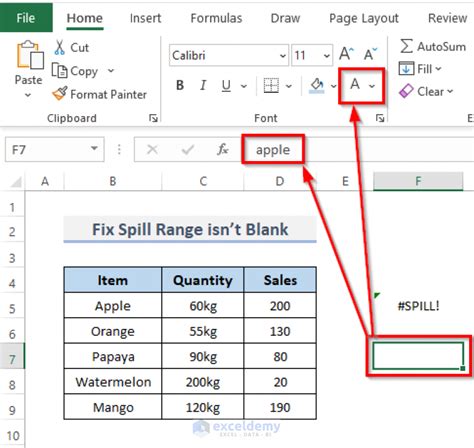Switch to the Home tab
The width and height of the screenshot is (474, 448).
click(85, 18)
